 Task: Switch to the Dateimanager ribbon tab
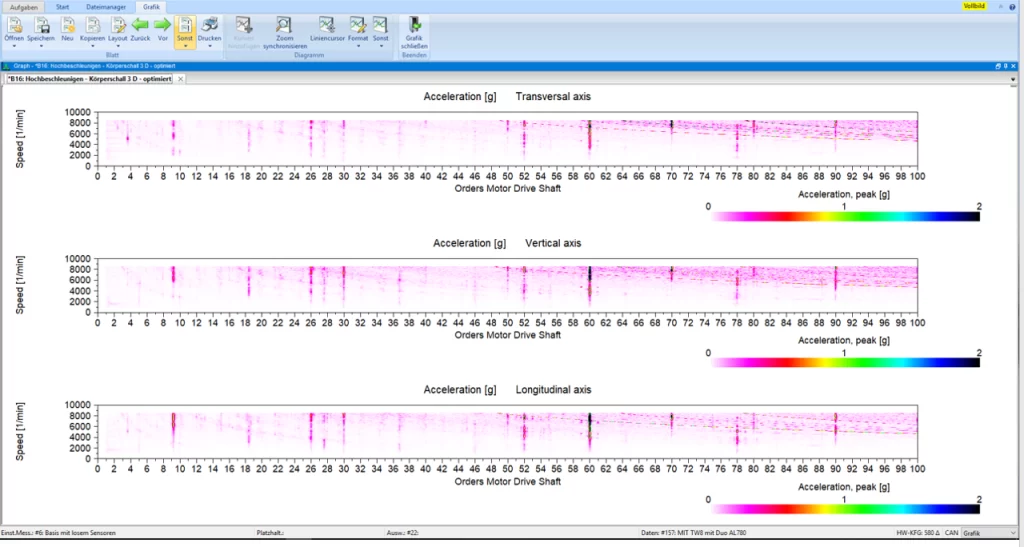[x=106, y=6]
